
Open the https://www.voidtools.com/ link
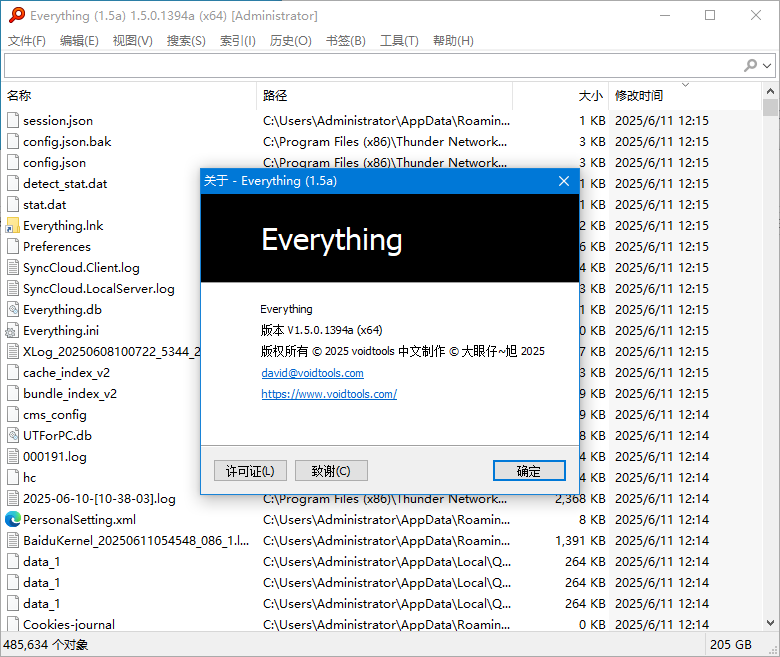tap(329, 394)
